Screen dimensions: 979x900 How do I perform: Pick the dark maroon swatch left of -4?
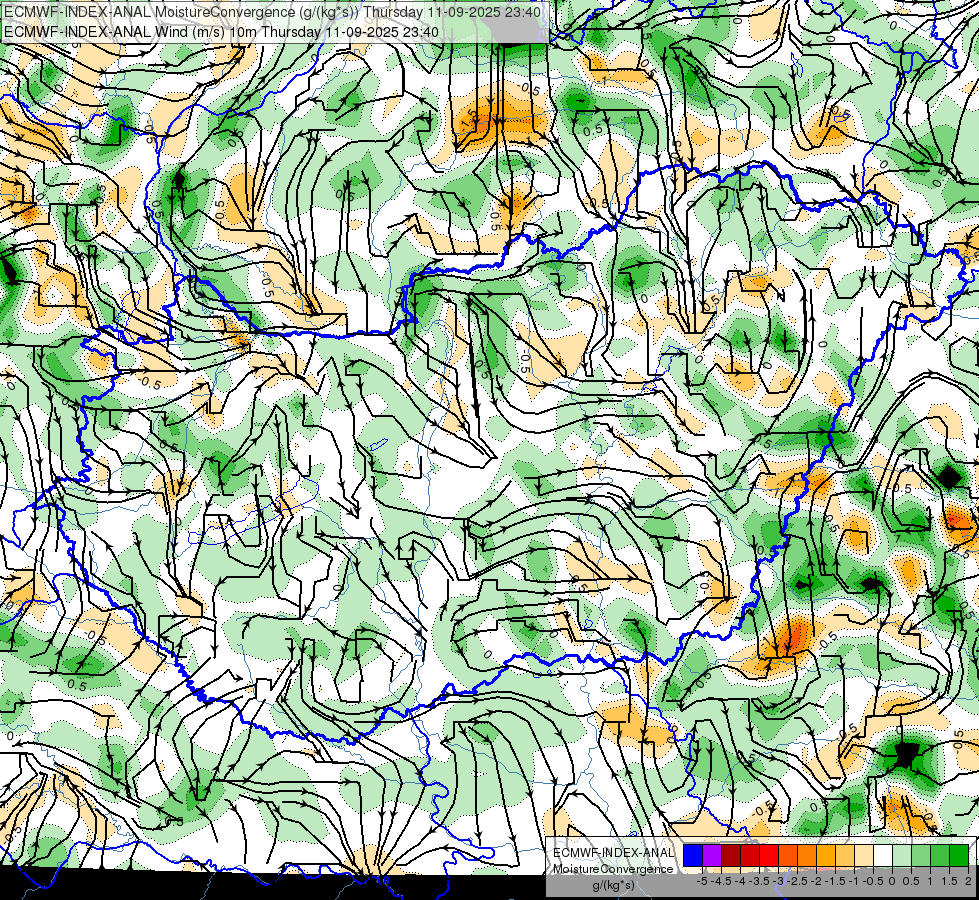pyautogui.click(x=731, y=855)
